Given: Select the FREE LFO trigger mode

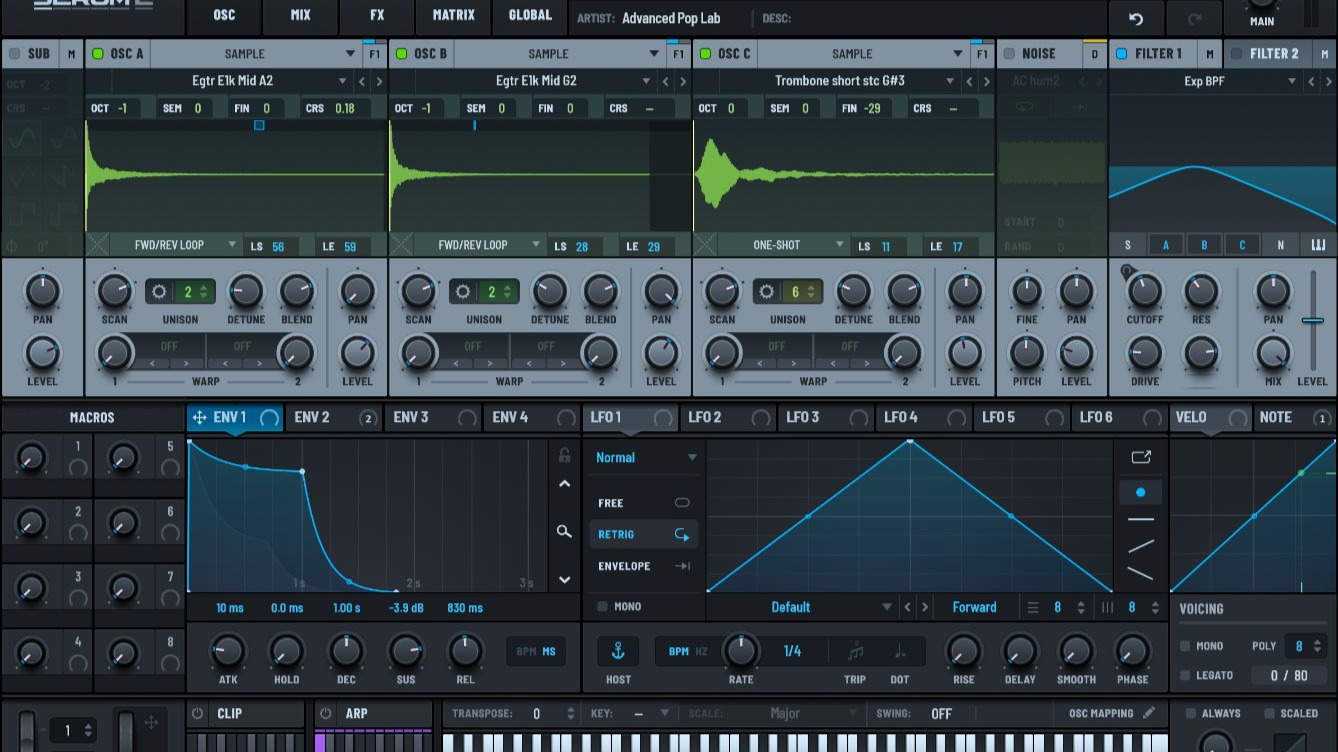Looking at the screenshot, I should click(644, 503).
